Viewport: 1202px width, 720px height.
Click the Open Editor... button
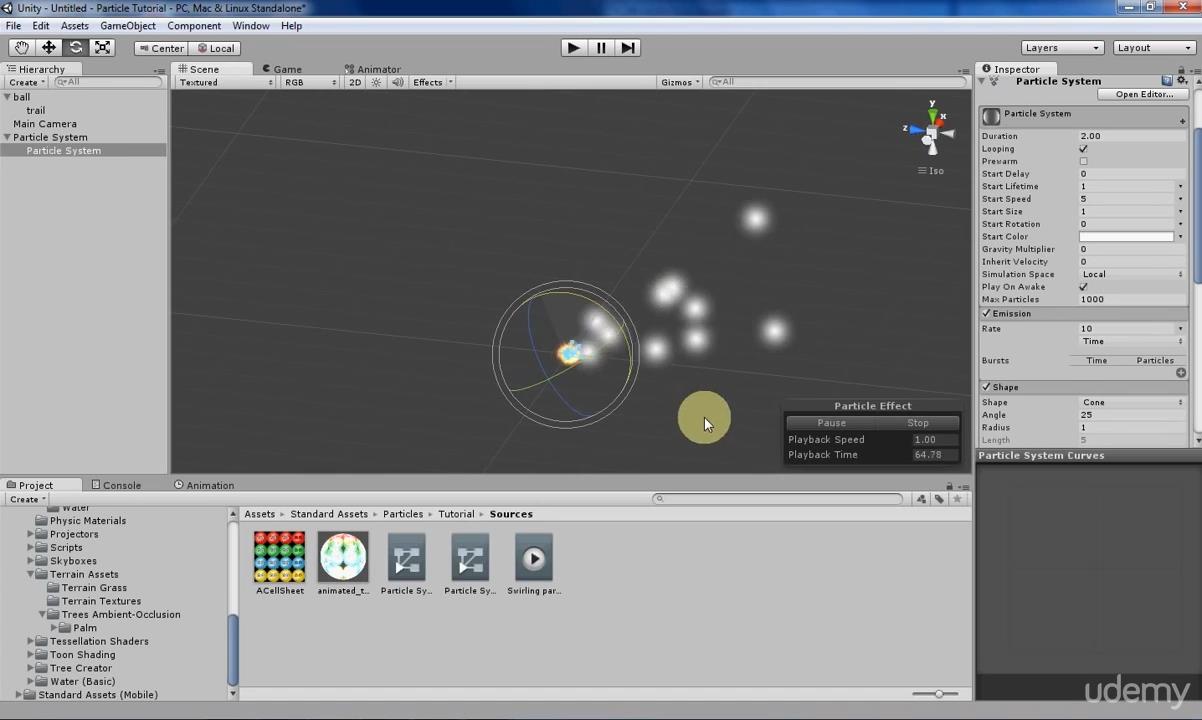[1144, 94]
